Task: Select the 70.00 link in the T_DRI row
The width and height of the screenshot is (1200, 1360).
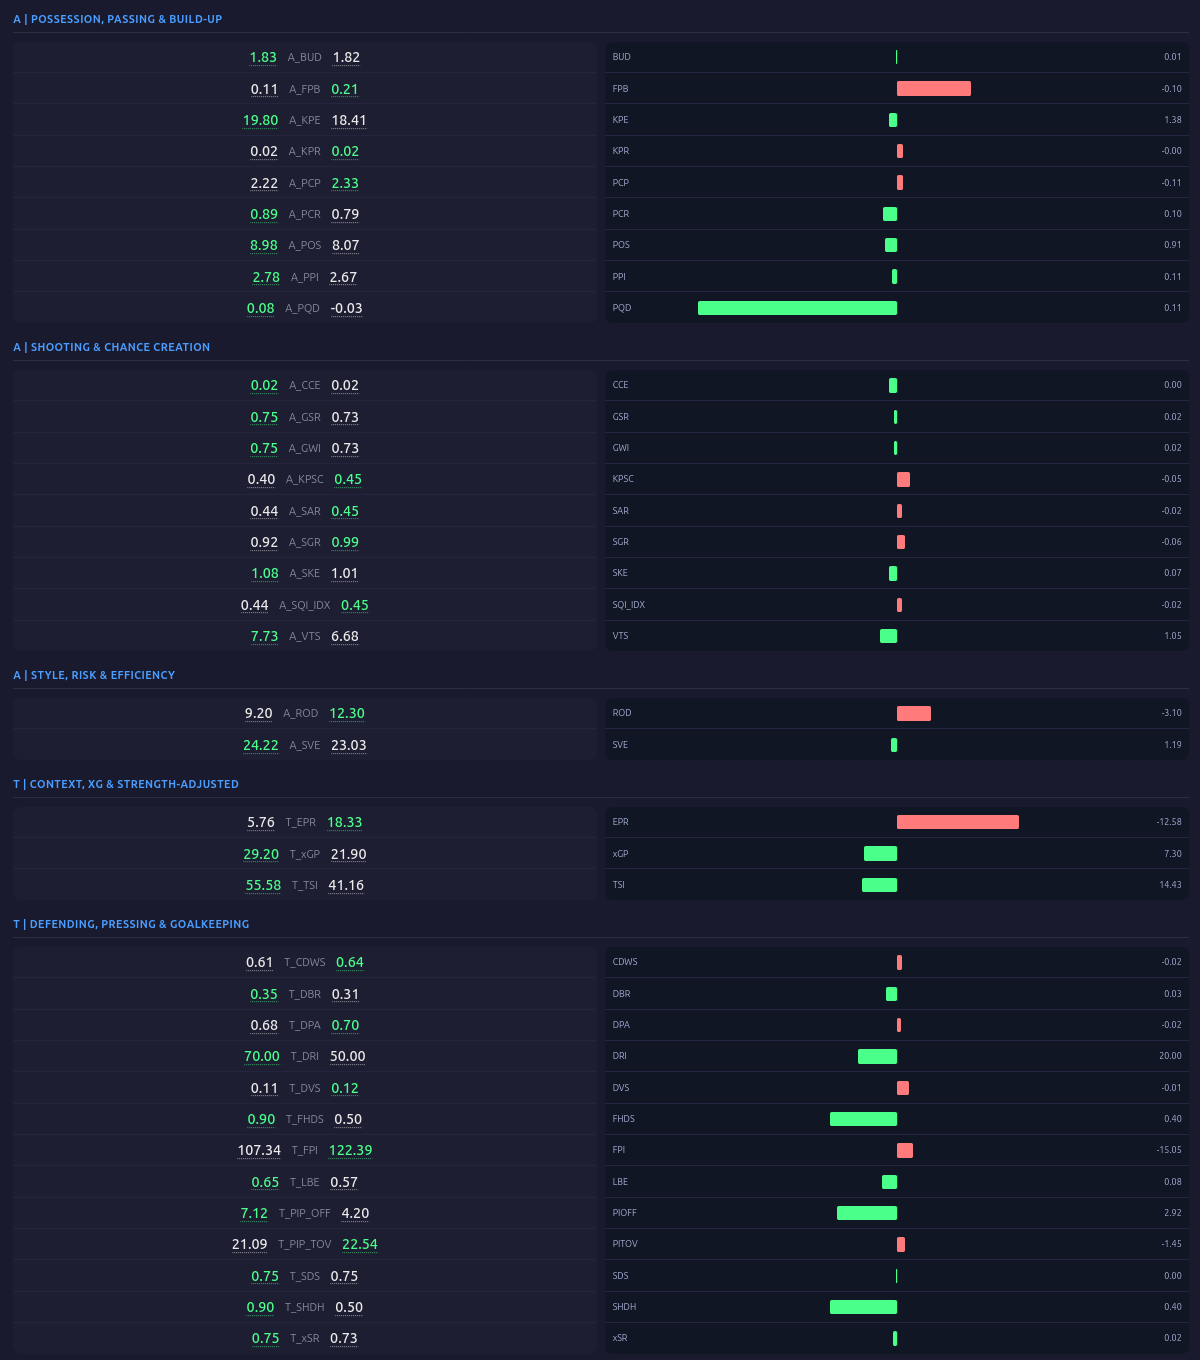Action: 261,1056
